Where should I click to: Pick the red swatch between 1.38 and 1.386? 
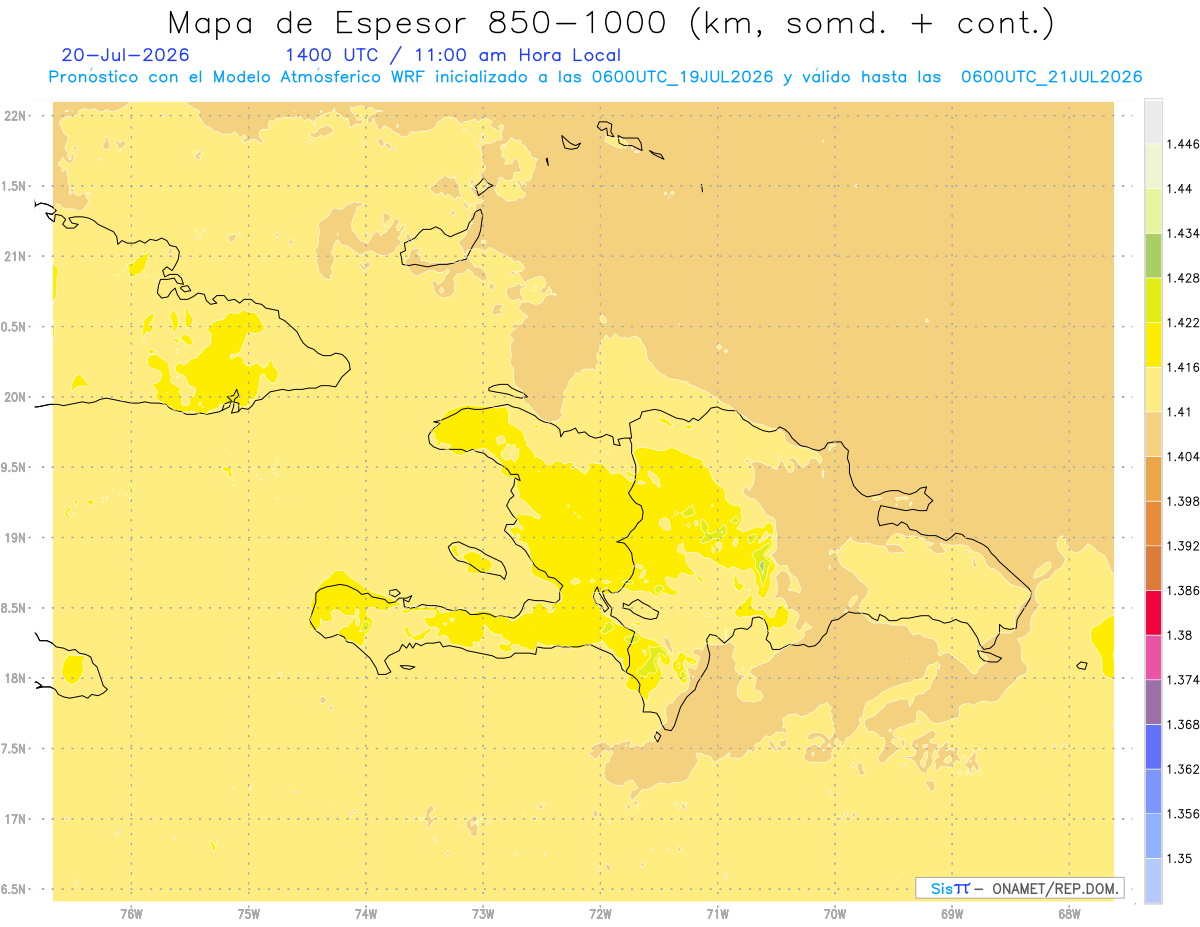[x=1153, y=612]
